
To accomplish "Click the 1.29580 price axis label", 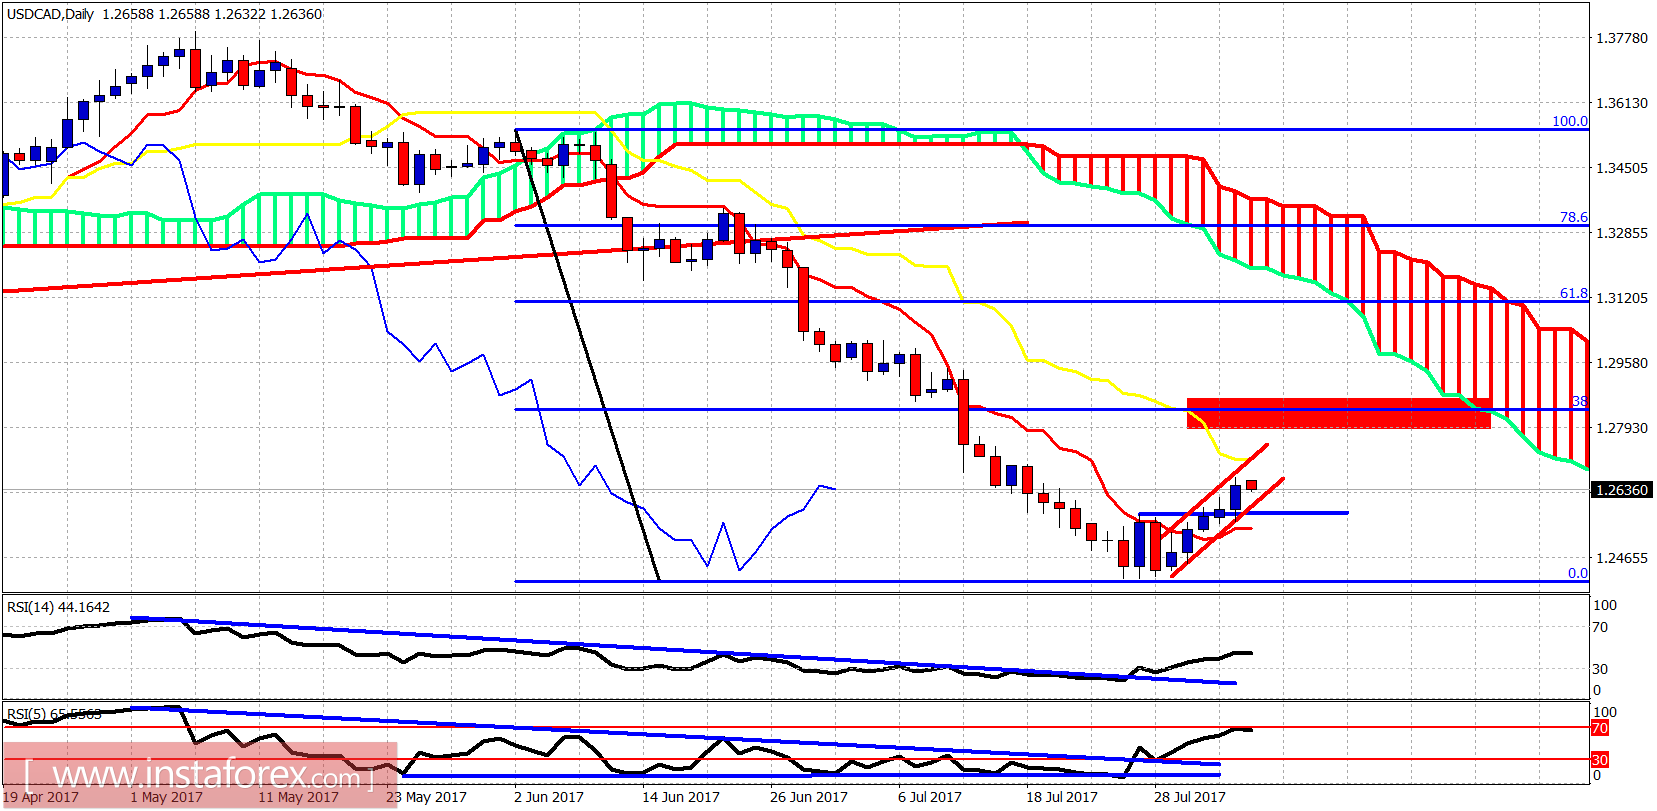I will (1622, 363).
